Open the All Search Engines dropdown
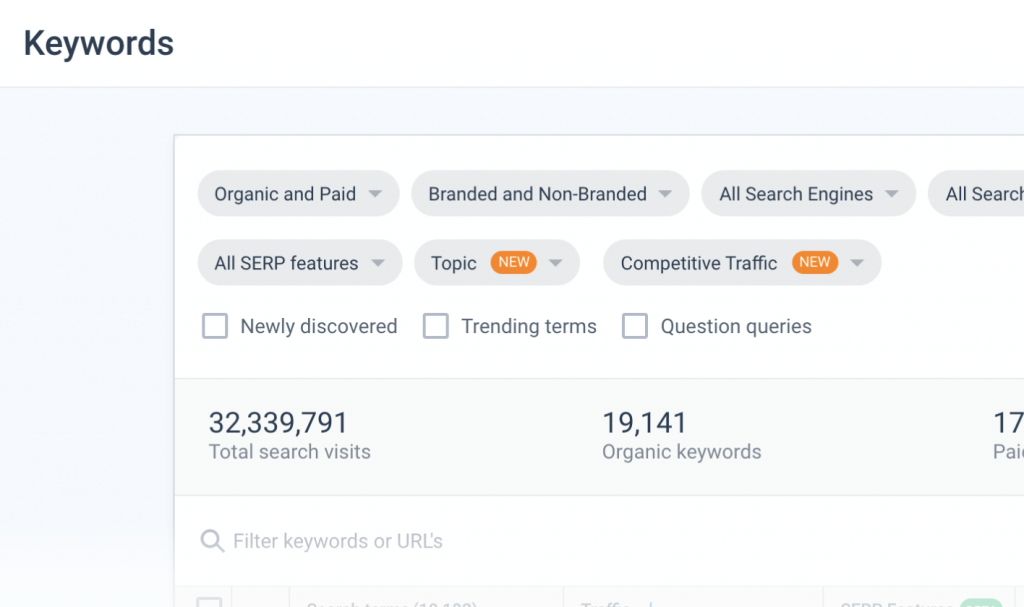 point(808,193)
